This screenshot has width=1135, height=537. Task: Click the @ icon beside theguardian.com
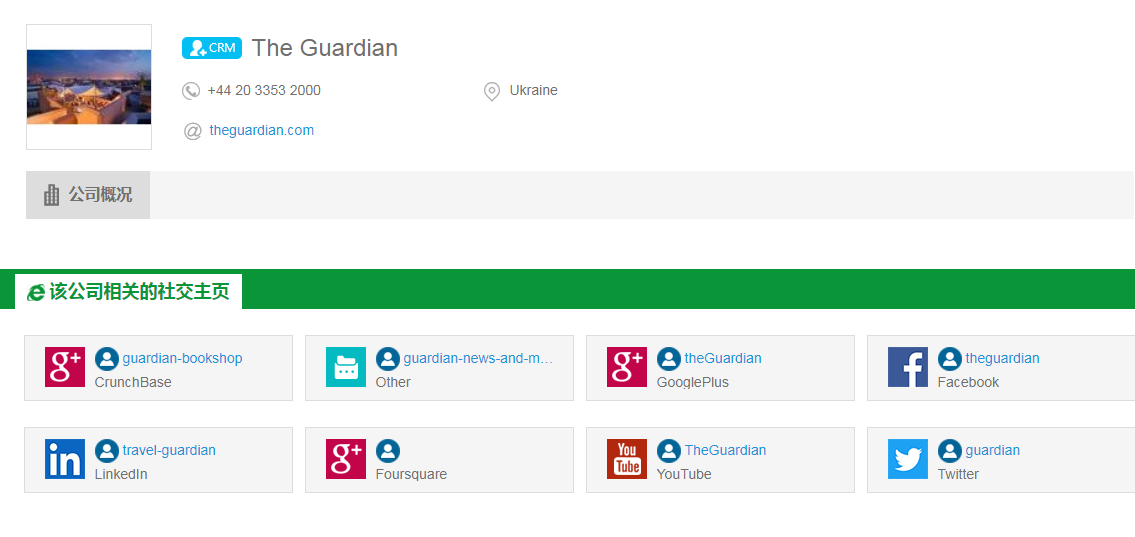[193, 131]
